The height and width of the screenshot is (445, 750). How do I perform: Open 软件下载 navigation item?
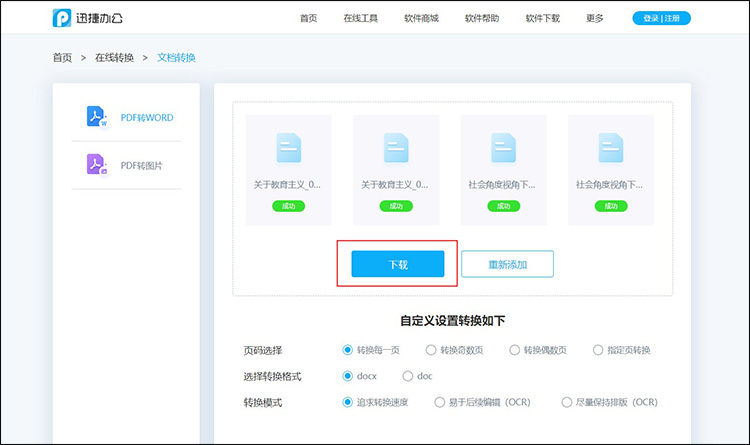pyautogui.click(x=543, y=18)
